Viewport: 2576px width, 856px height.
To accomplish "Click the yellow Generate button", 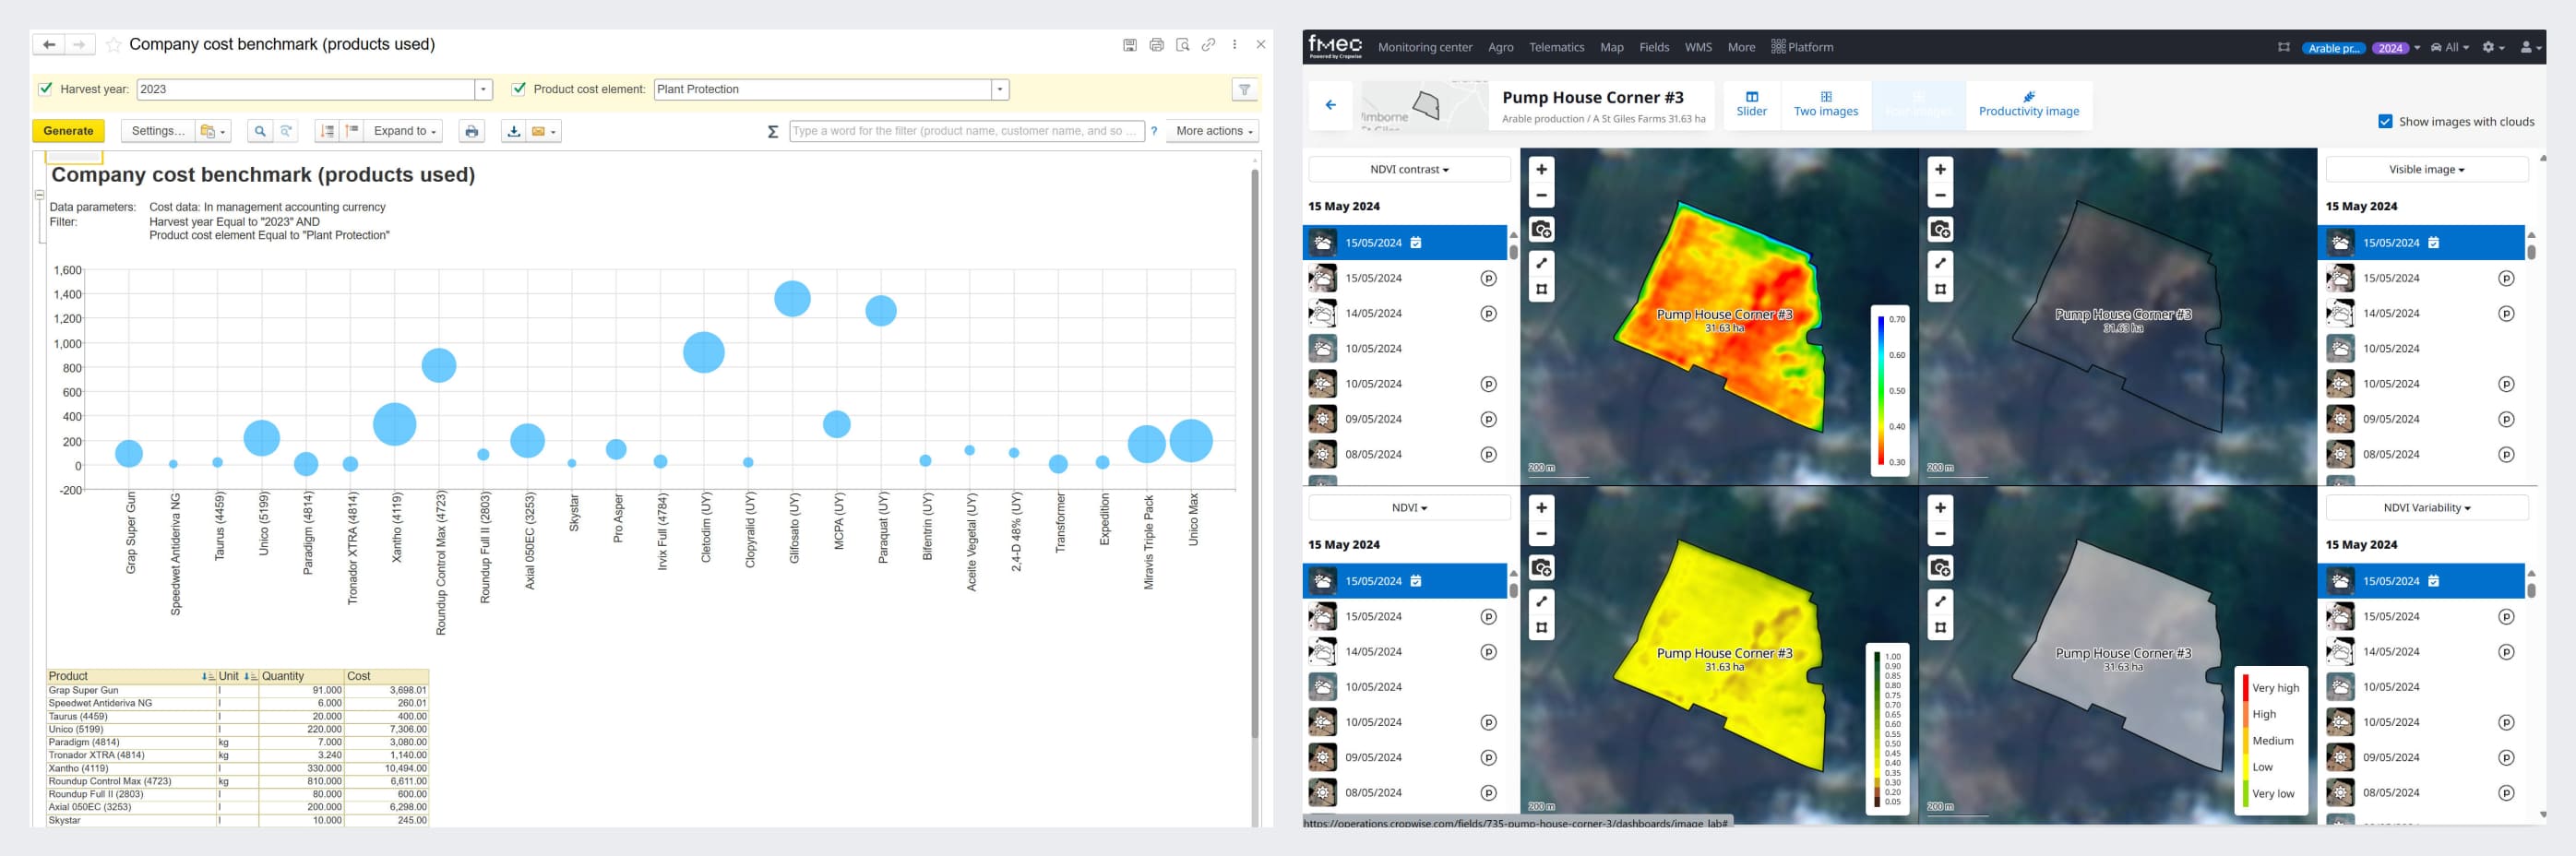I will coord(68,131).
